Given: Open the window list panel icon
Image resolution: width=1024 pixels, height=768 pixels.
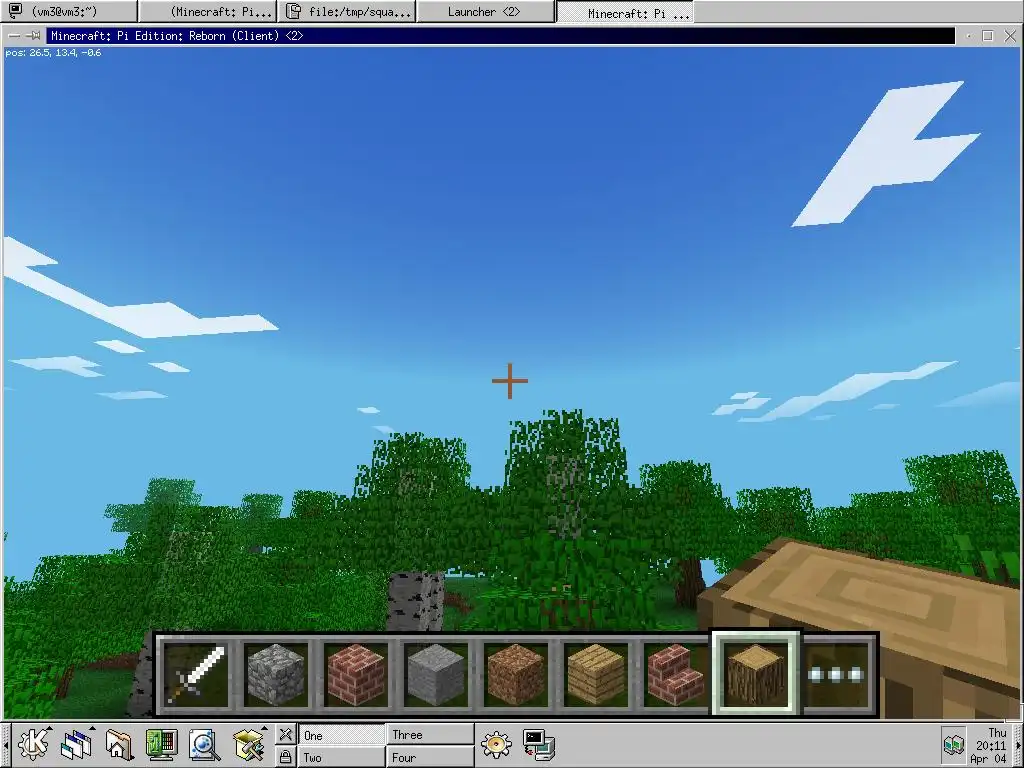Looking at the screenshot, I should point(76,744).
